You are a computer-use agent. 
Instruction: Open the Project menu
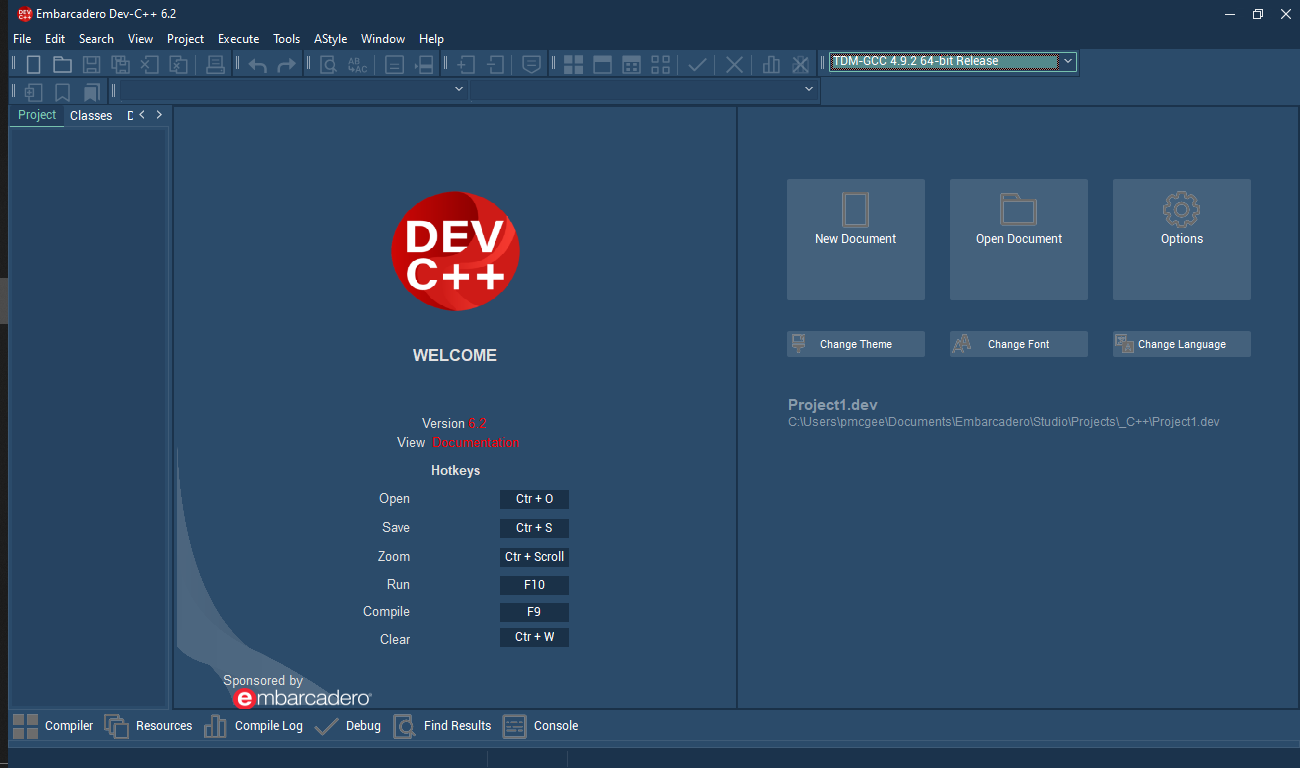(x=185, y=39)
